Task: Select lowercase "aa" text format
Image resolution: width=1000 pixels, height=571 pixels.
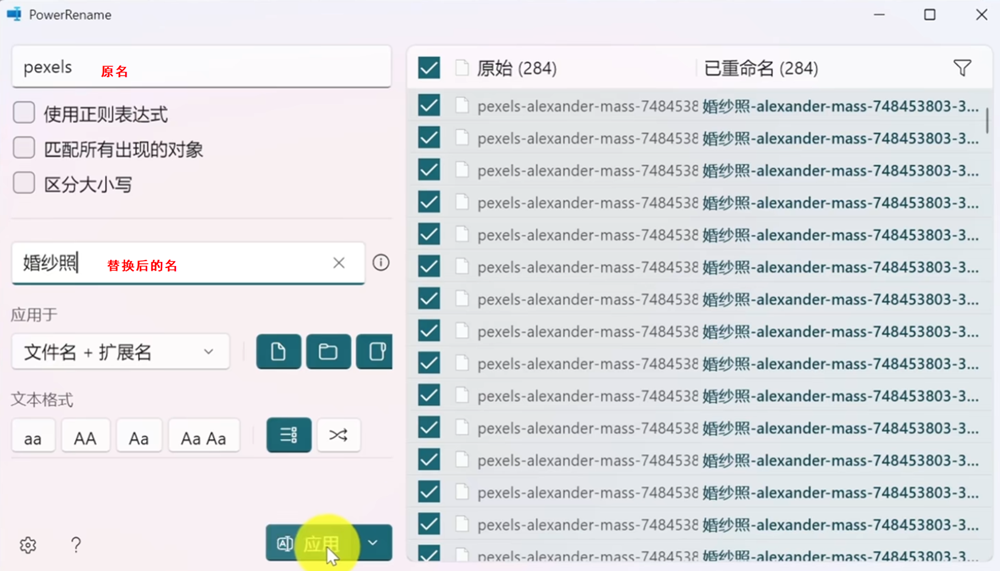Action: [33, 437]
